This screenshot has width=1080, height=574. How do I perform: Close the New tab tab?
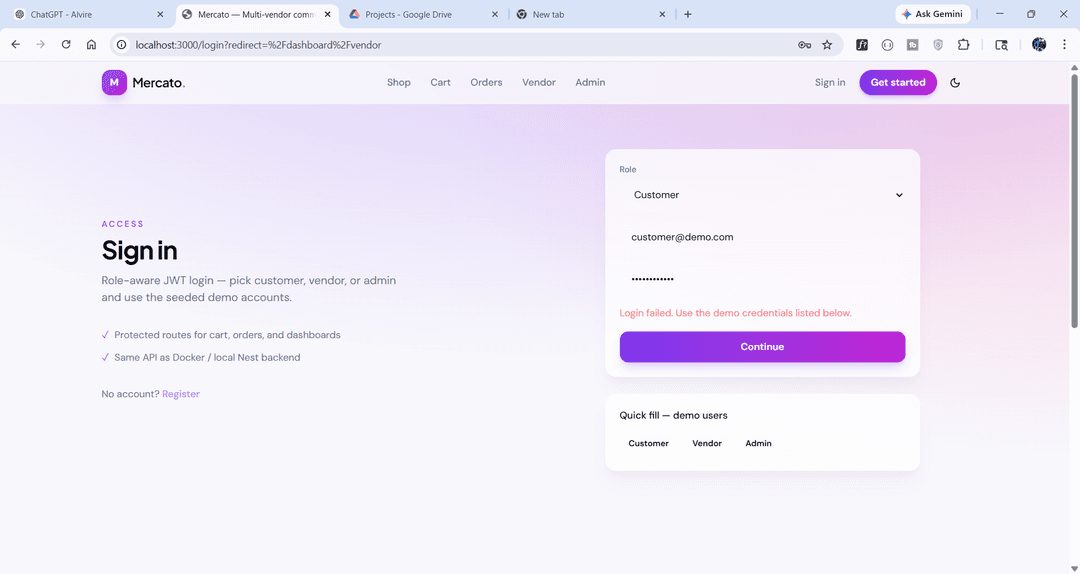[662, 14]
